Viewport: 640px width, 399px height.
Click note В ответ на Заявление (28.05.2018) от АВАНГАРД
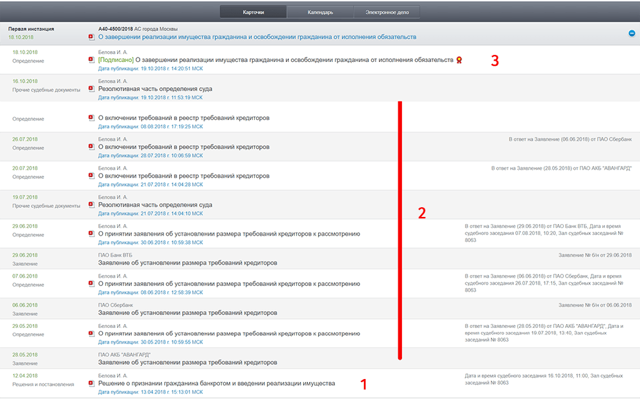click(561, 168)
